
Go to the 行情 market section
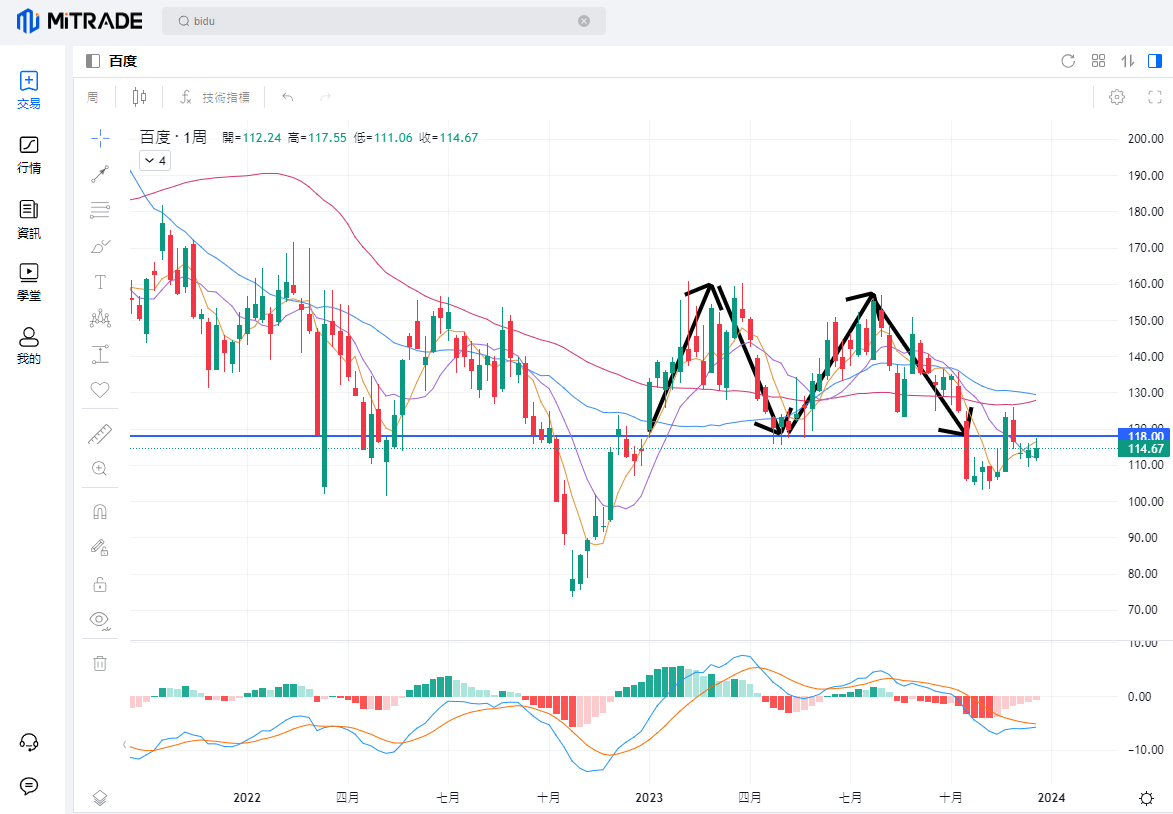point(29,154)
